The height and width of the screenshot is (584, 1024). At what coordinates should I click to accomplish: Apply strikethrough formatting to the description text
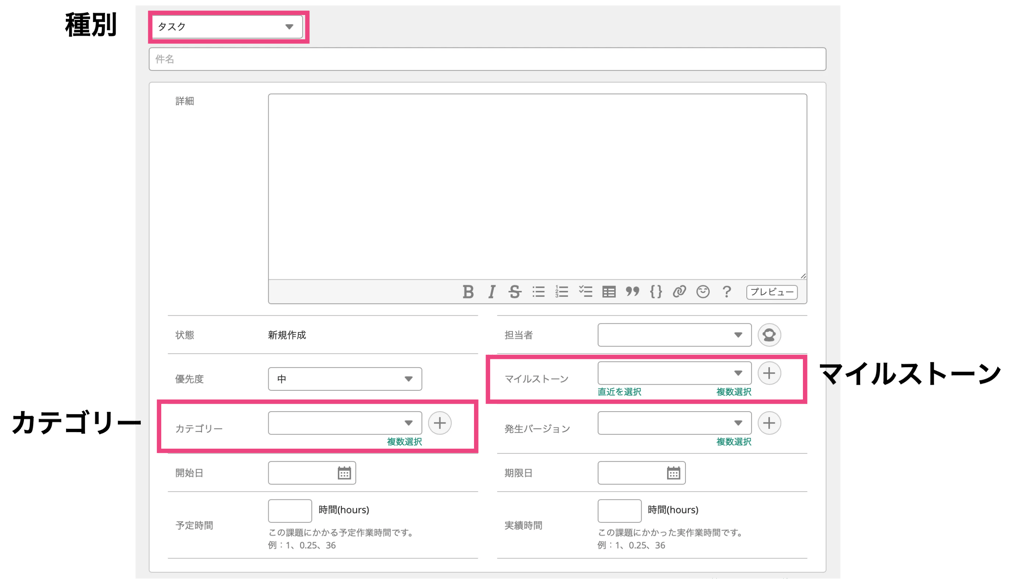click(514, 291)
